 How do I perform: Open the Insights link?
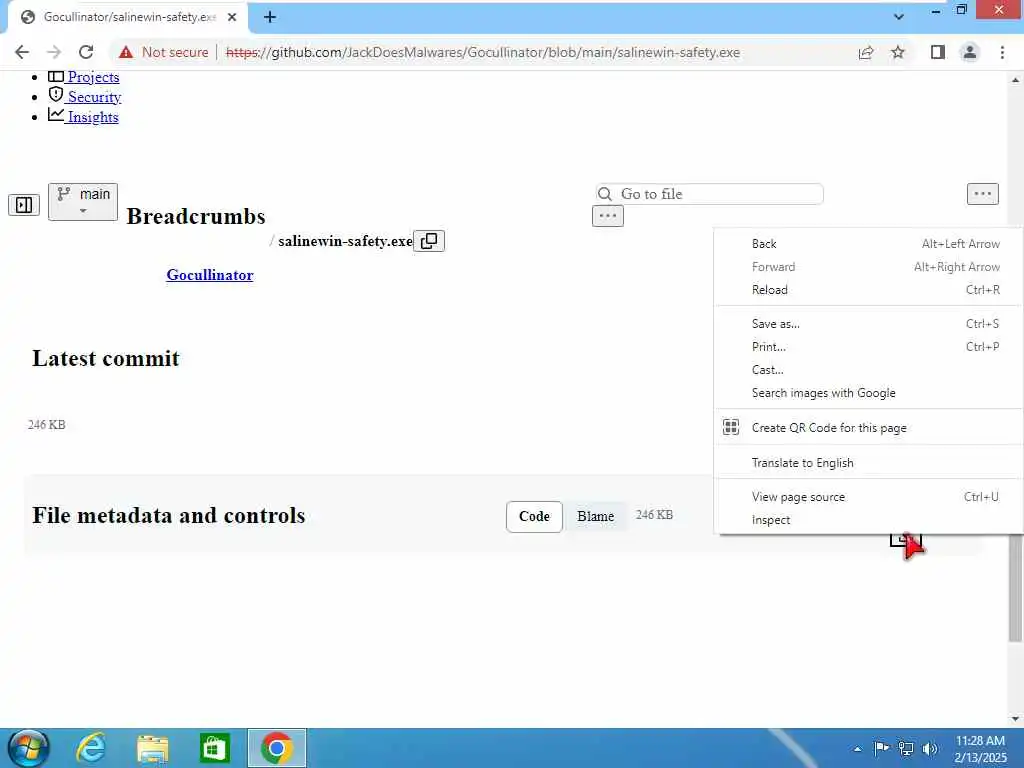[93, 117]
